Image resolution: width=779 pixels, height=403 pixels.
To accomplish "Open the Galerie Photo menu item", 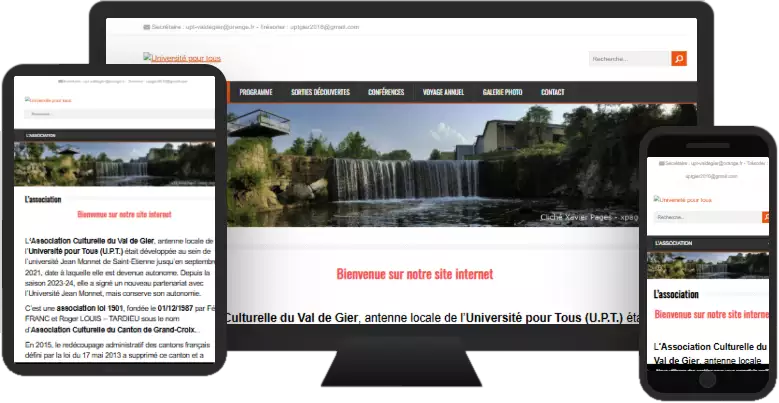I will pyautogui.click(x=502, y=92).
